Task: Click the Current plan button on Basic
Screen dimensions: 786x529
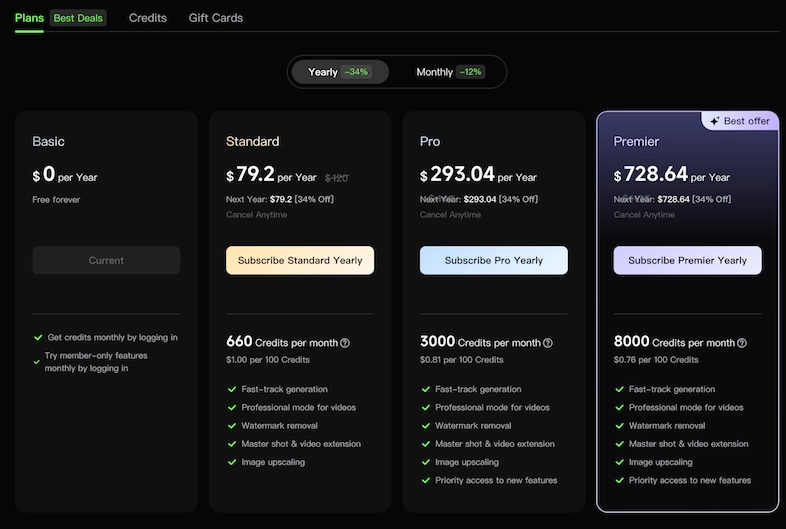Action: pyautogui.click(x=106, y=260)
